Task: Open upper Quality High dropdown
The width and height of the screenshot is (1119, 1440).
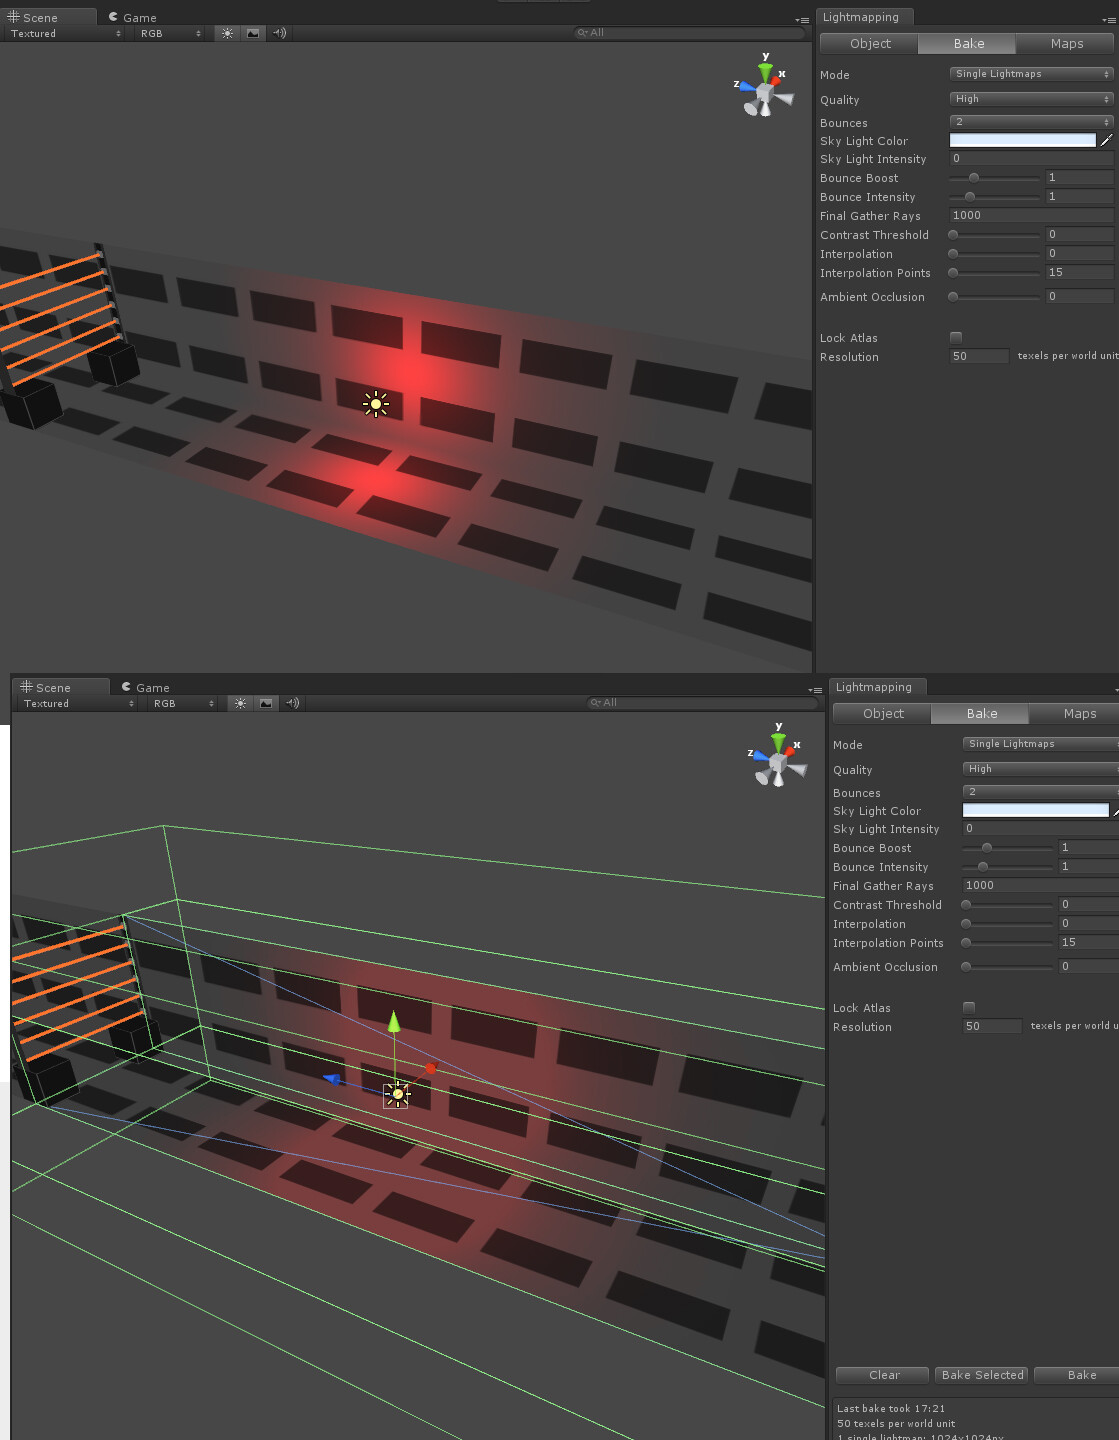Action: click(1031, 99)
